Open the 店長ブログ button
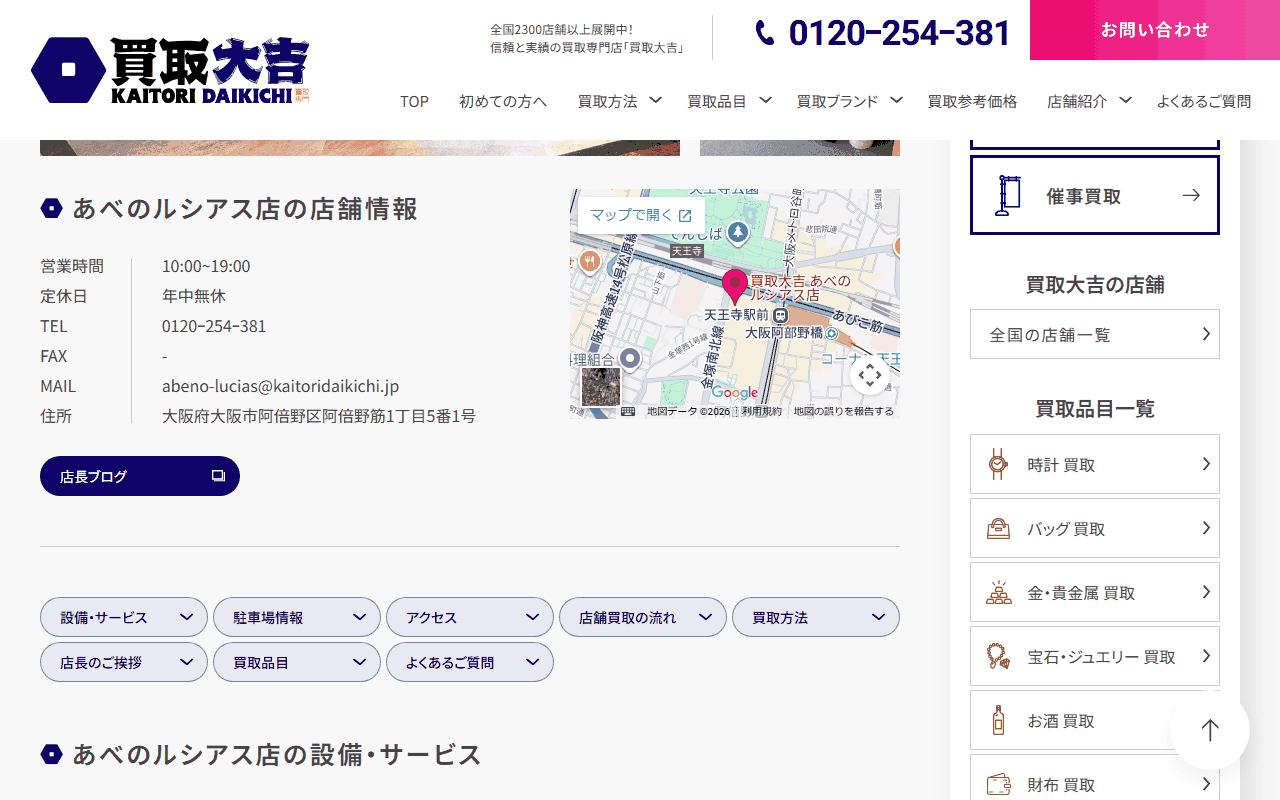 pos(140,476)
